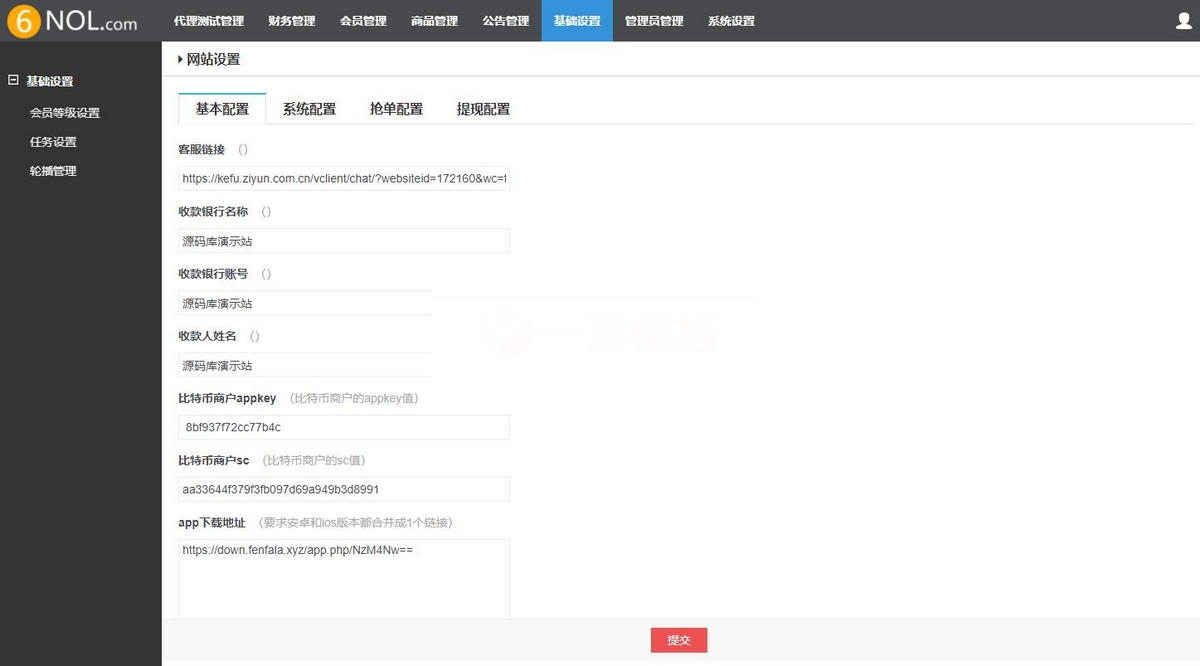This screenshot has width=1200, height=666.
Task: Click the 基础设置 sidebar icon
Action: click(14, 80)
